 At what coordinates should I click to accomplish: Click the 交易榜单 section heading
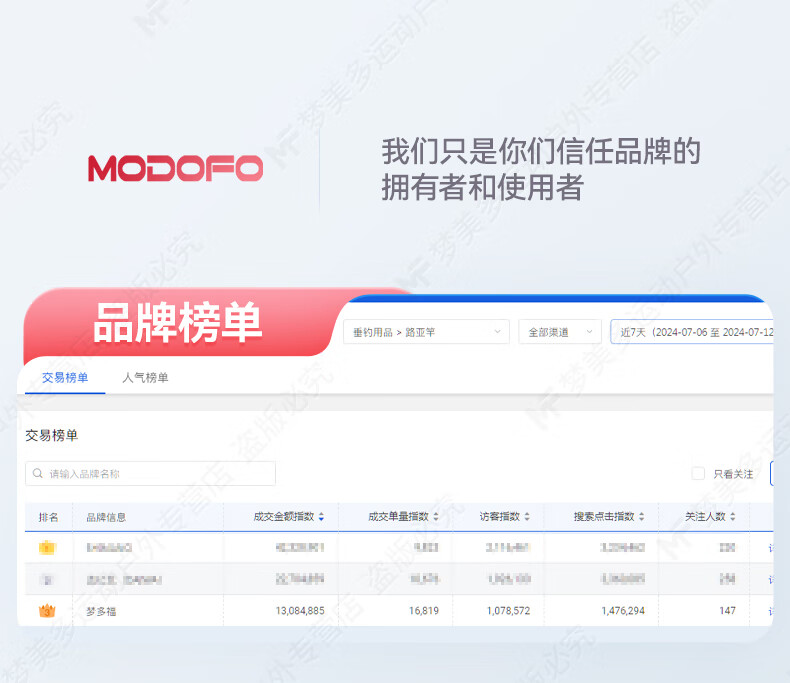(x=51, y=435)
